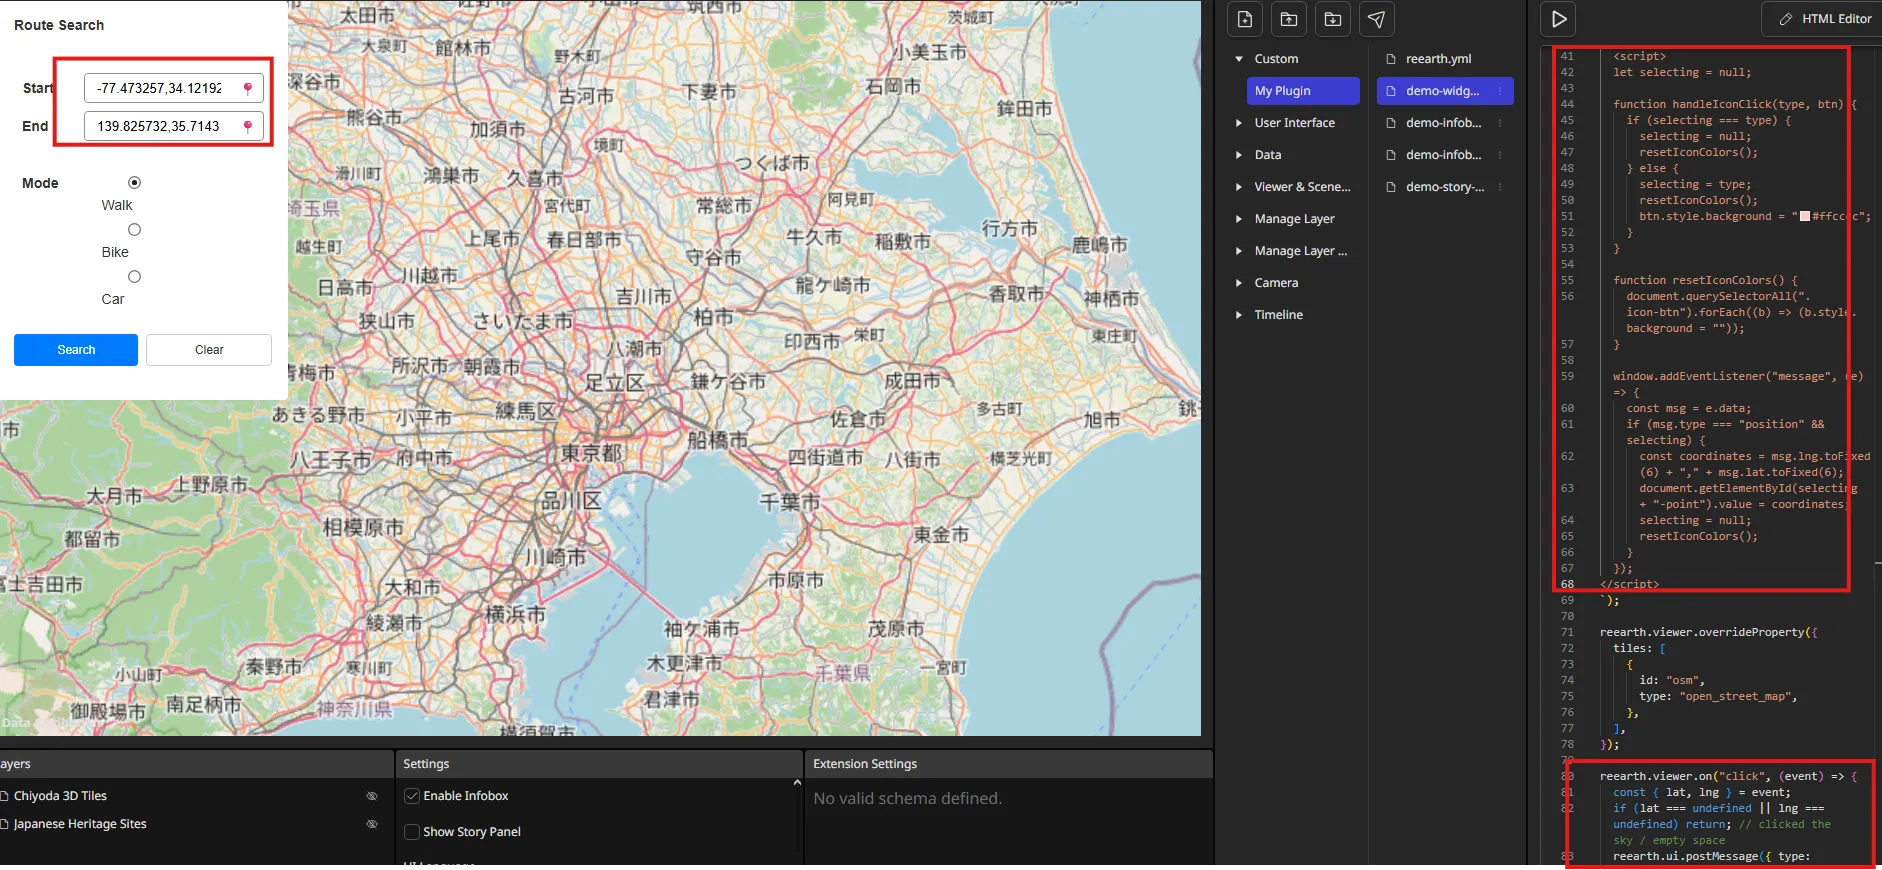Open the demo-widg file
1882x870 pixels.
point(1445,91)
